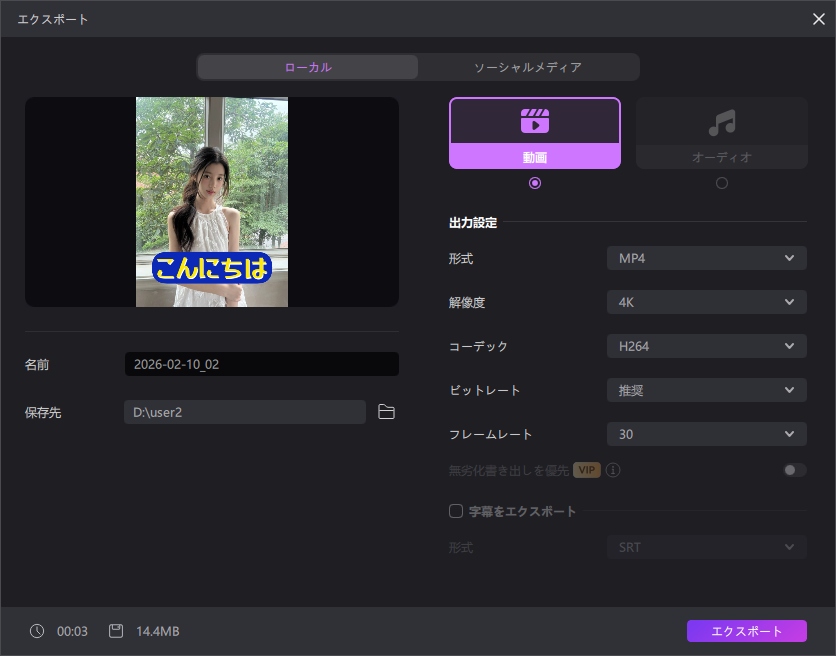Expand the フレームレート 30 dropdown

(706, 434)
